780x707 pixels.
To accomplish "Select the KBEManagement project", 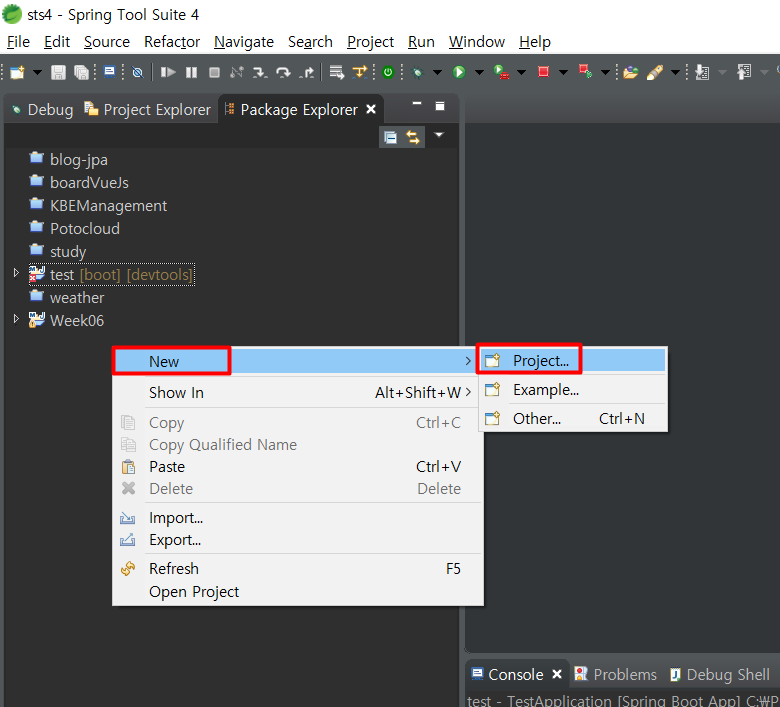I will (x=98, y=205).
